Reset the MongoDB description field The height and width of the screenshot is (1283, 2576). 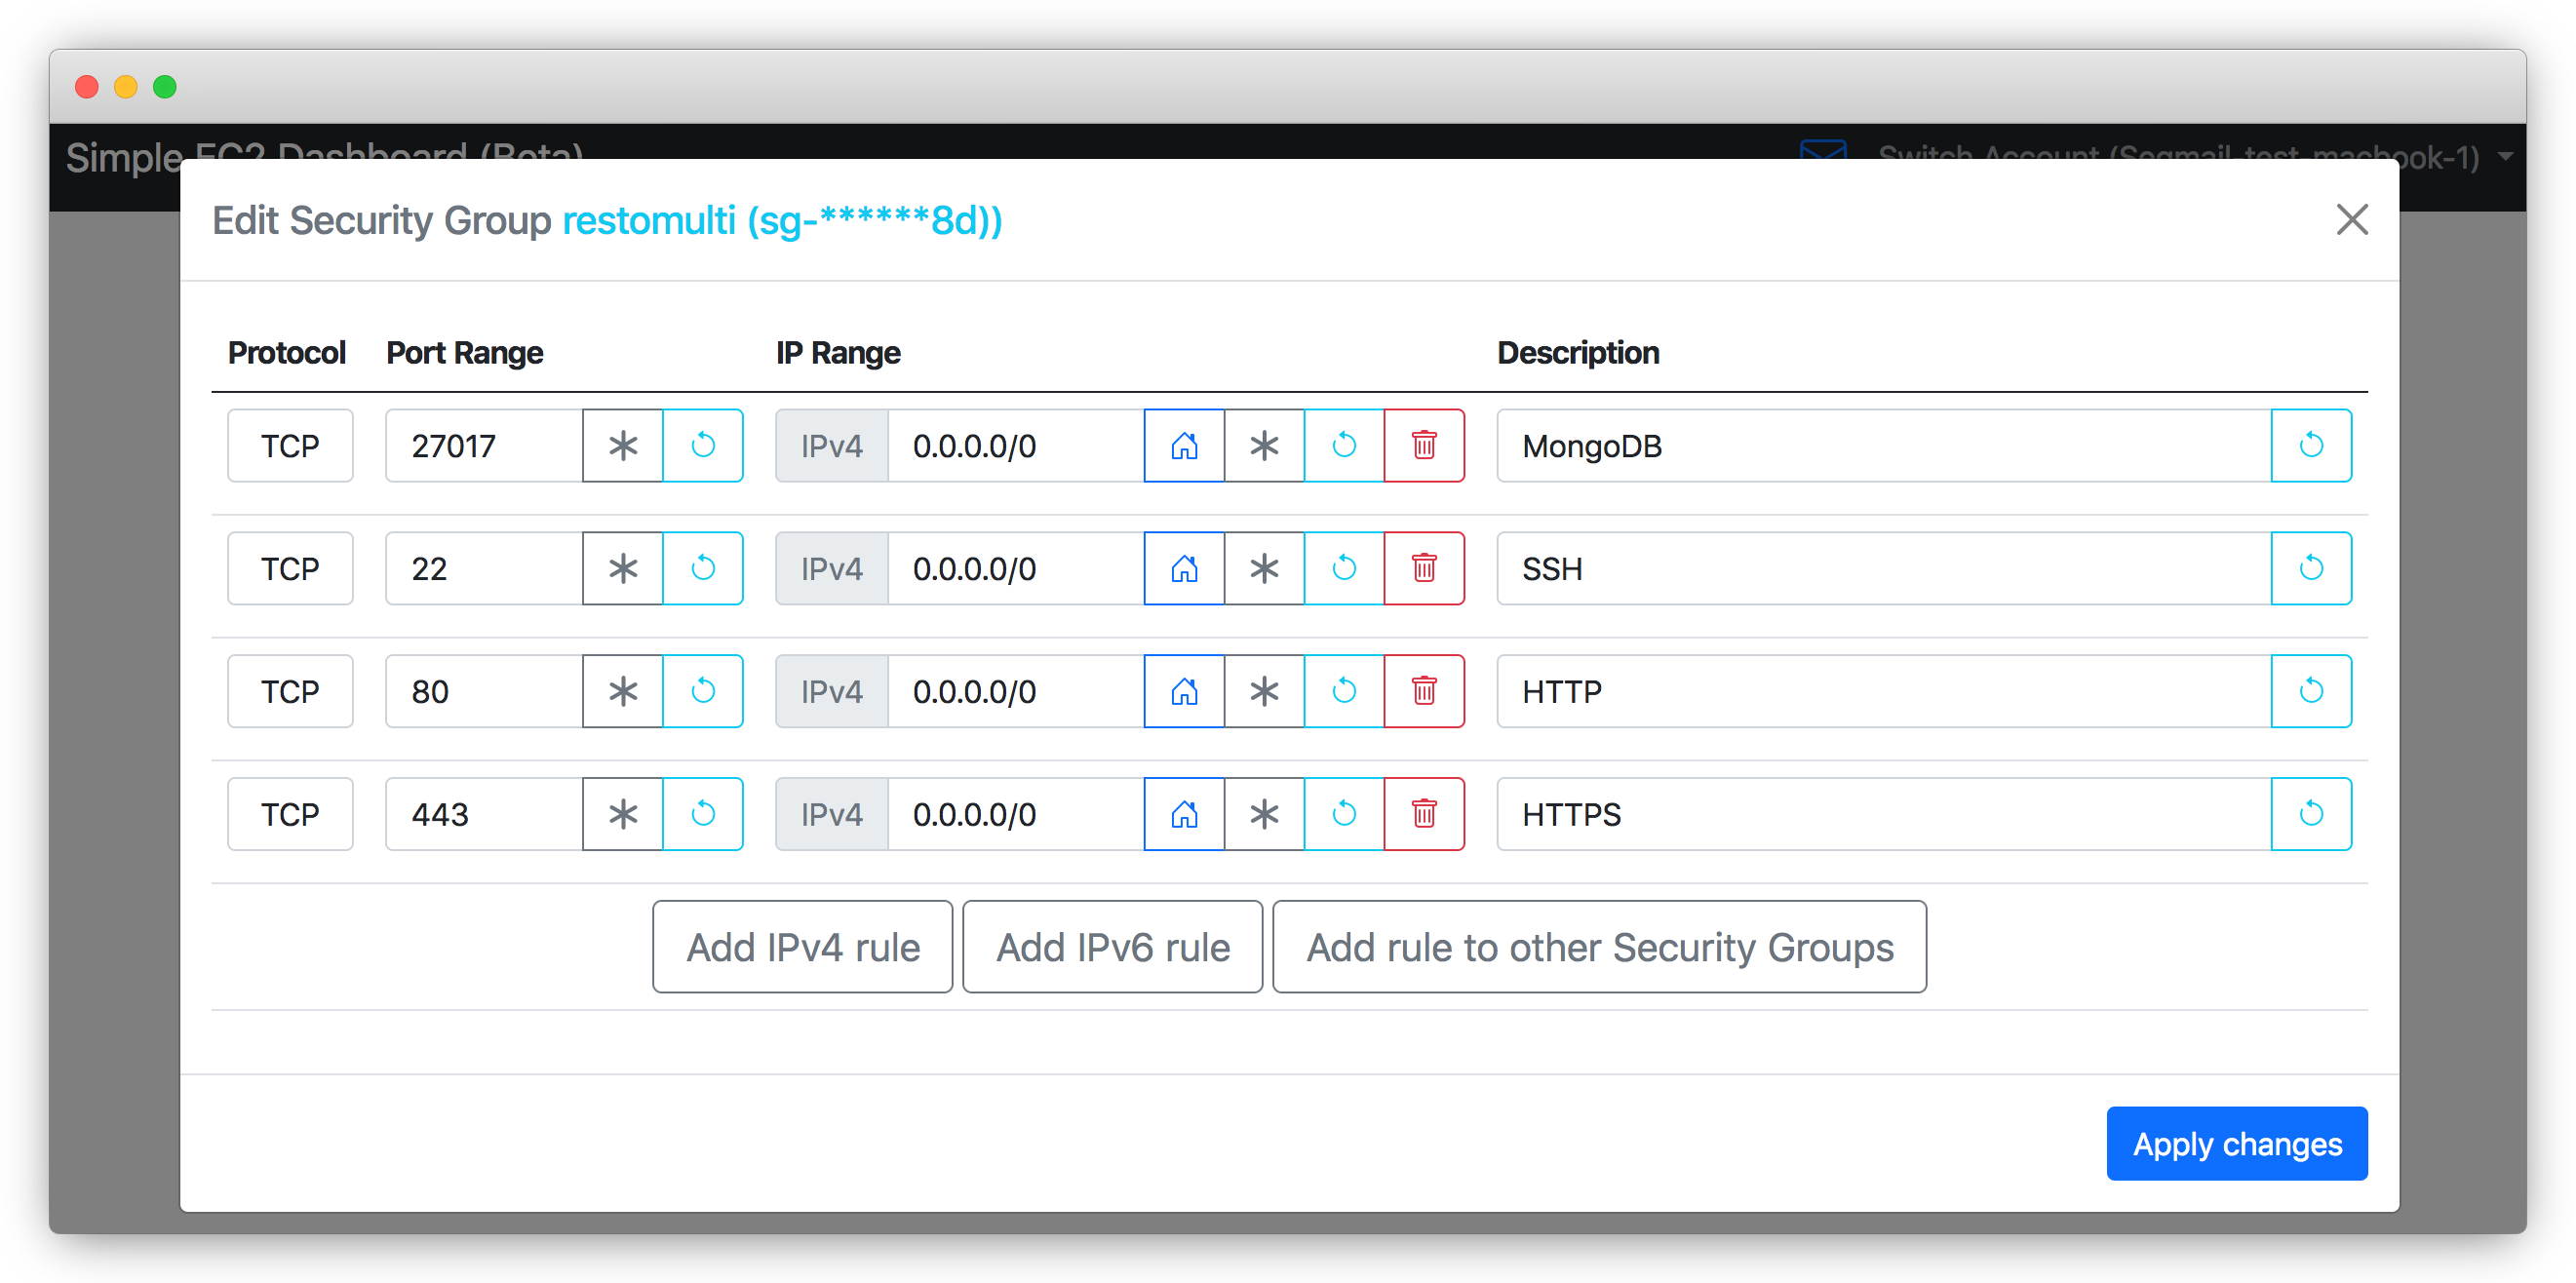coord(2311,445)
